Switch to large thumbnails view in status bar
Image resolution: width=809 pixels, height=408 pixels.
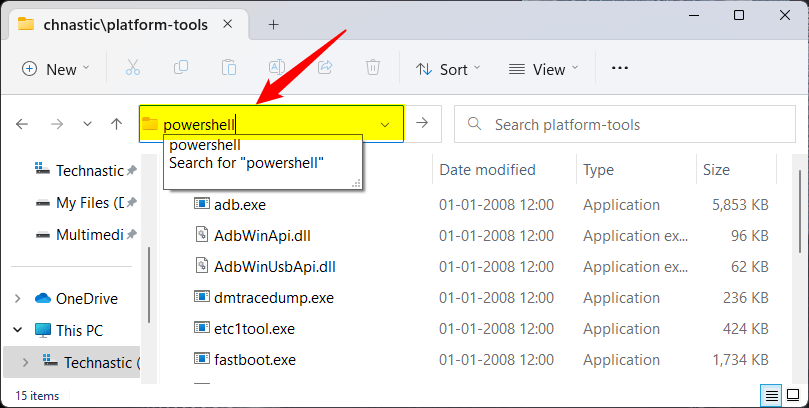pyautogui.click(x=793, y=395)
